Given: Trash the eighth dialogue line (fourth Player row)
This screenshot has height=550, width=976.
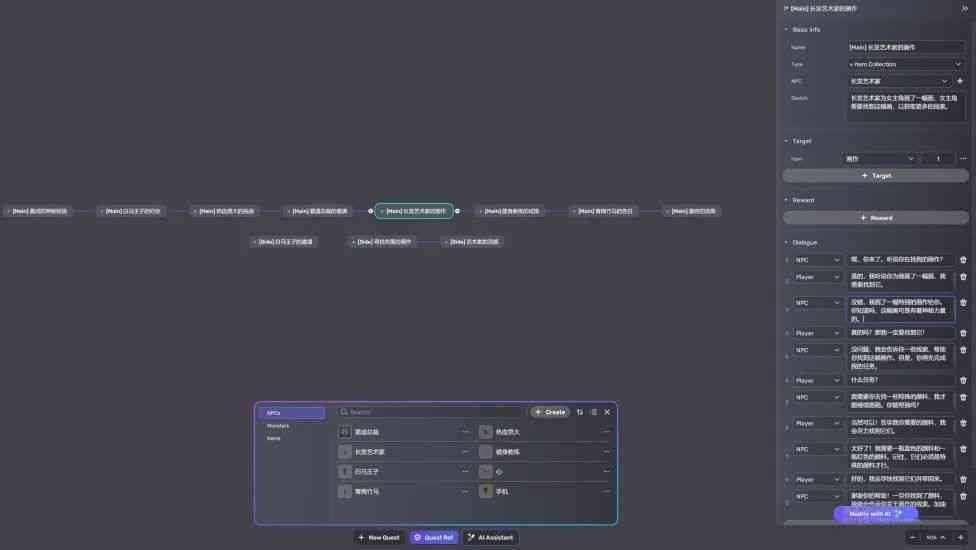Looking at the screenshot, I should 963,424.
